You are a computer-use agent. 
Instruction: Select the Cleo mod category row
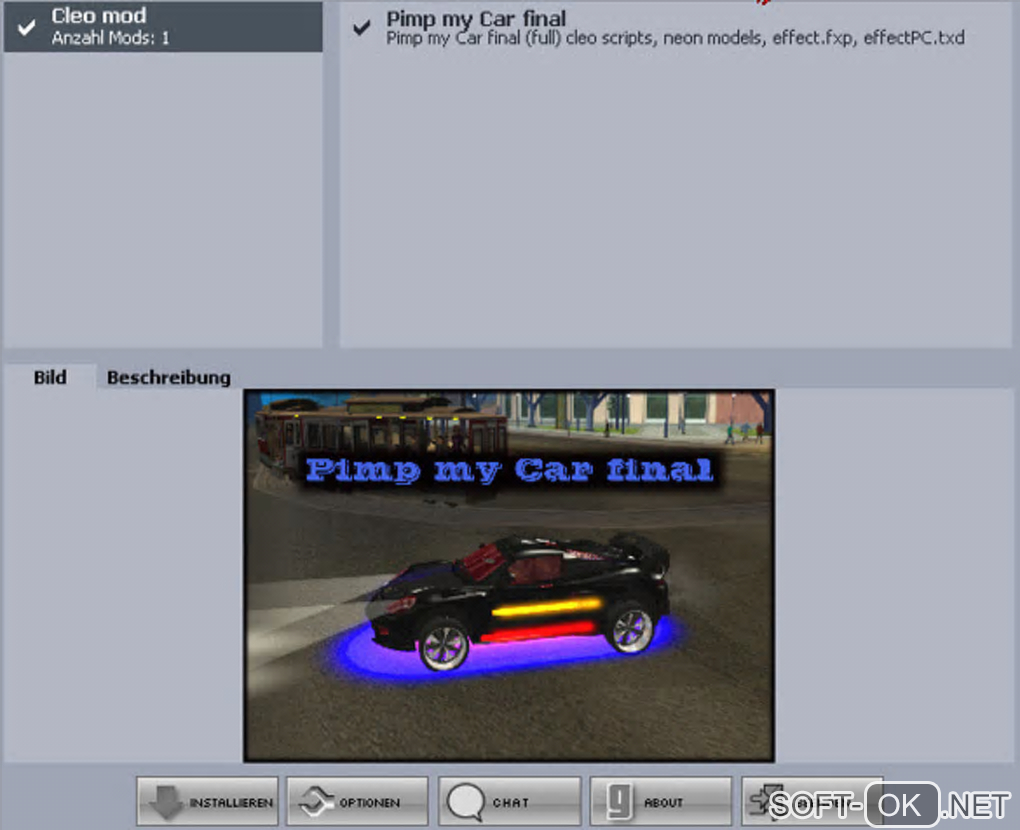pyautogui.click(x=163, y=26)
